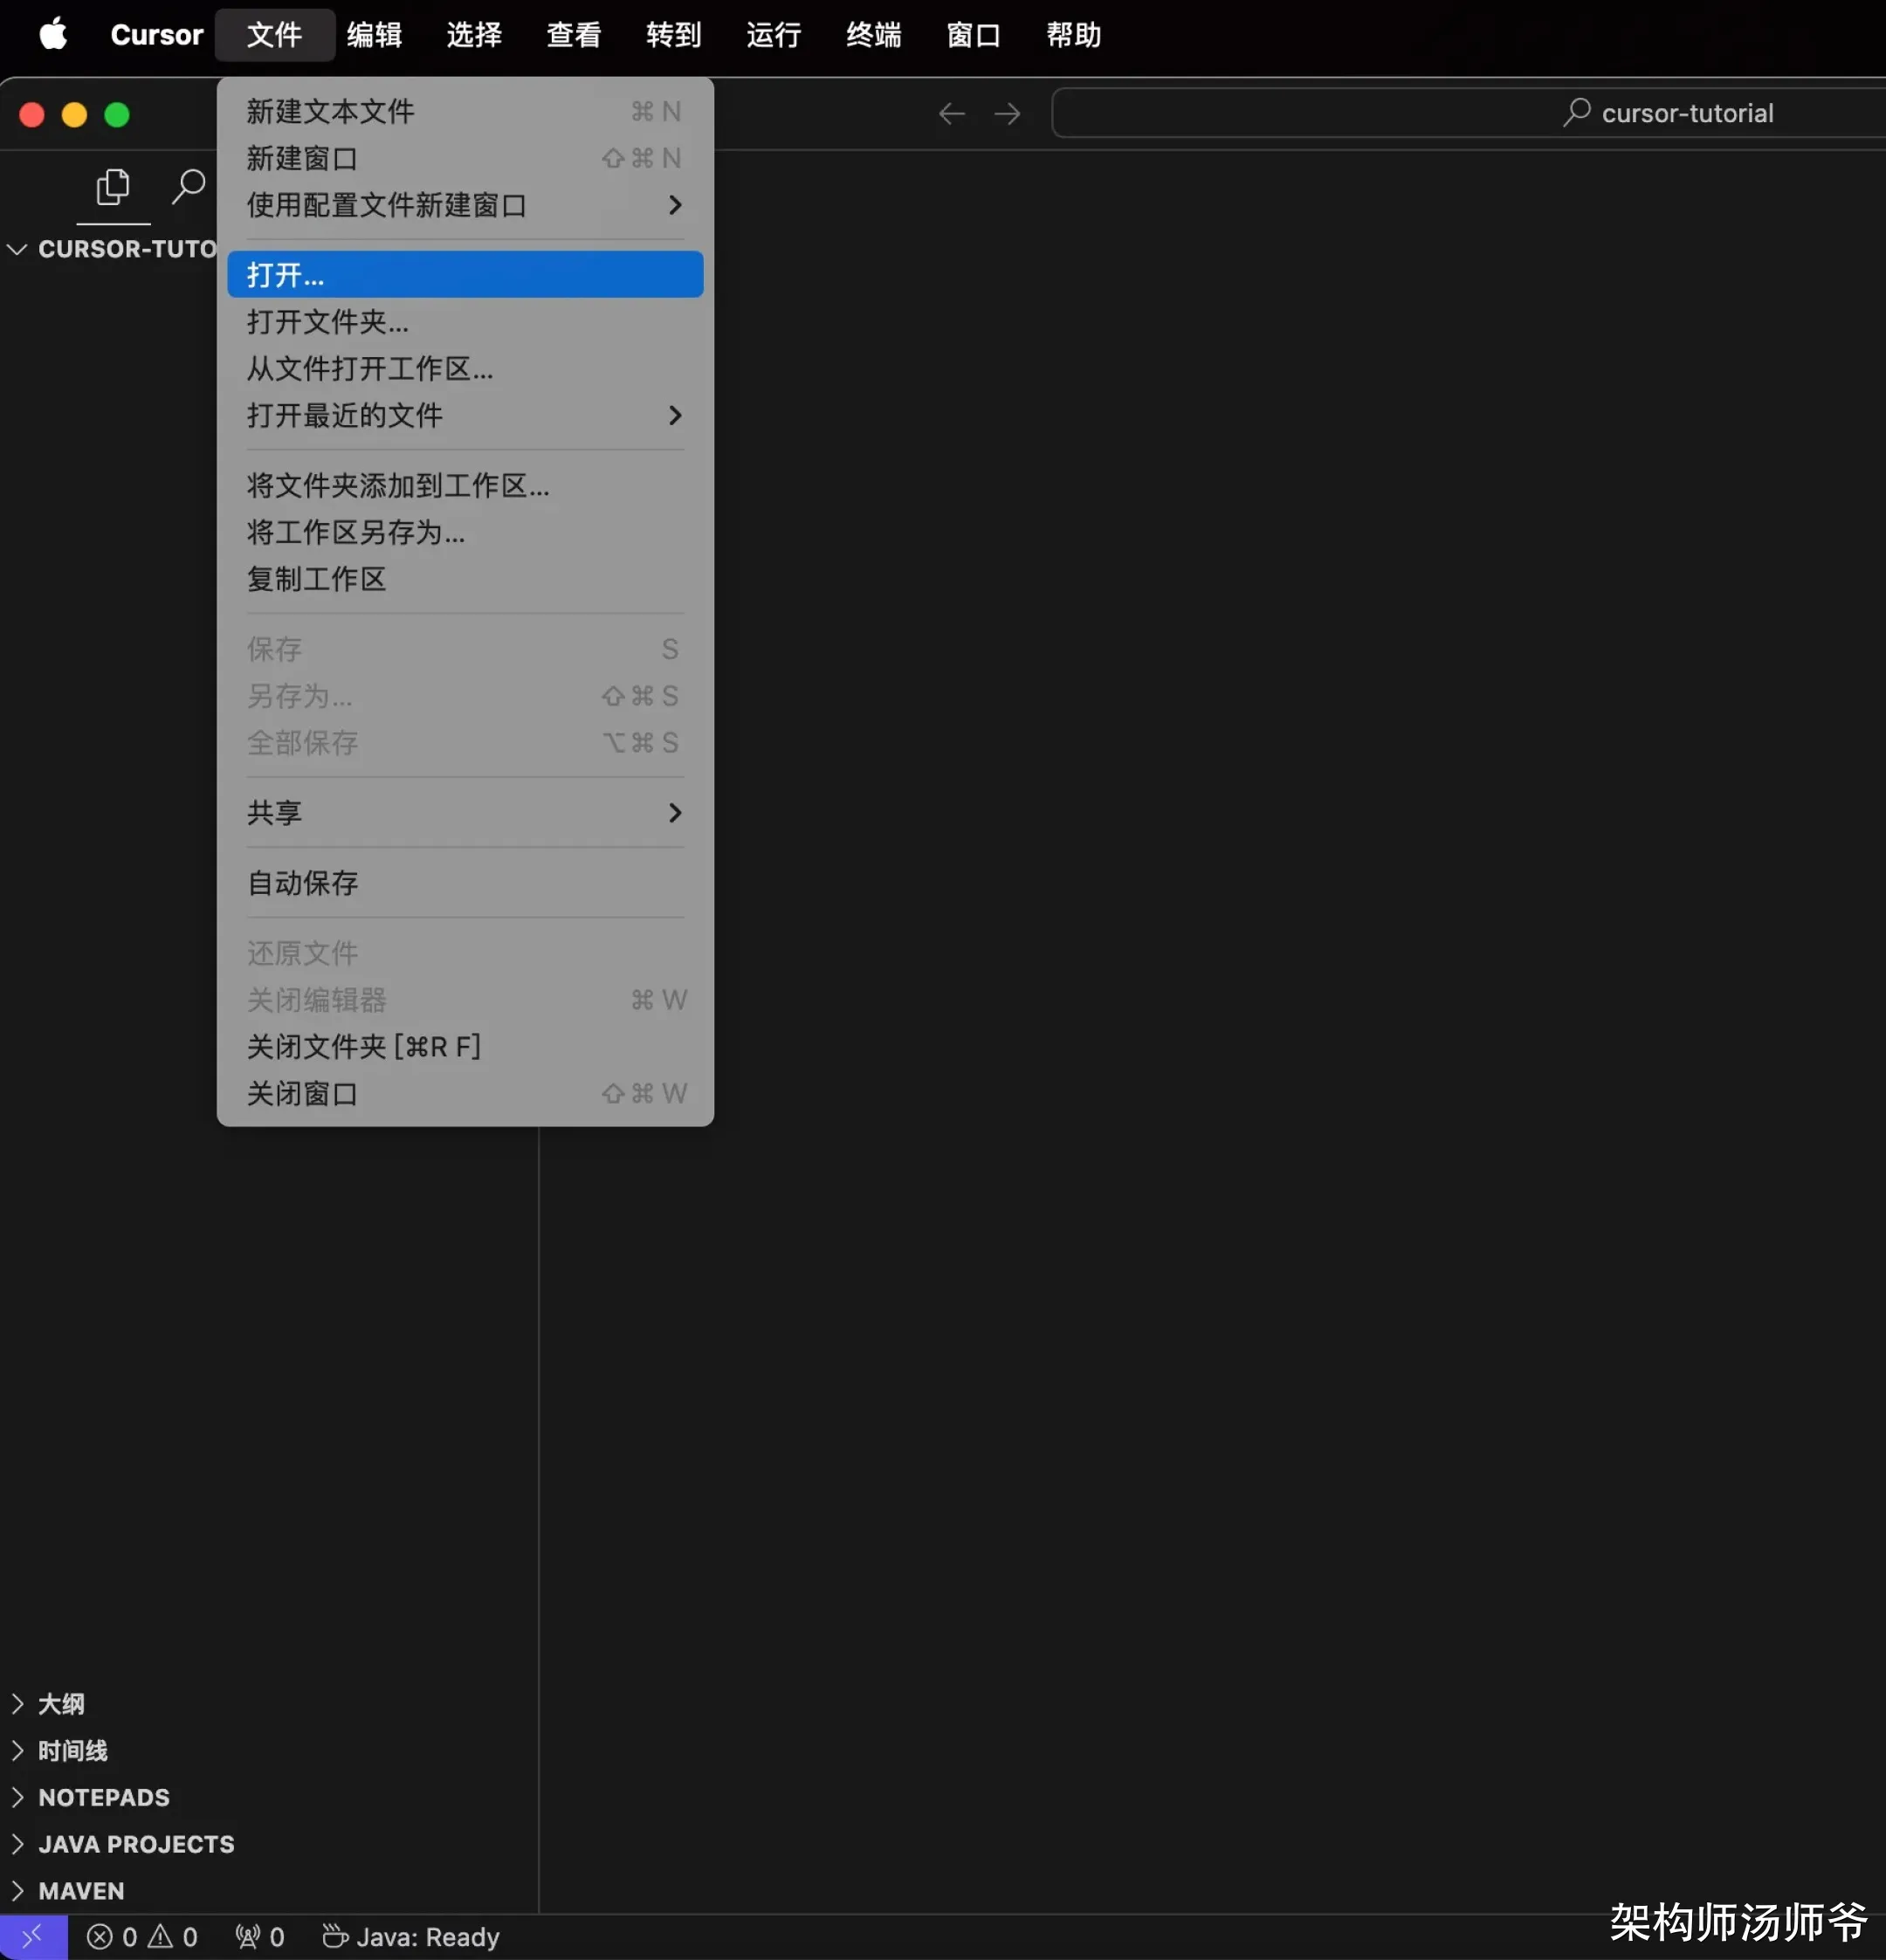Show errors and warnings count in status bar
The width and height of the screenshot is (1886, 1960).
point(142,1937)
